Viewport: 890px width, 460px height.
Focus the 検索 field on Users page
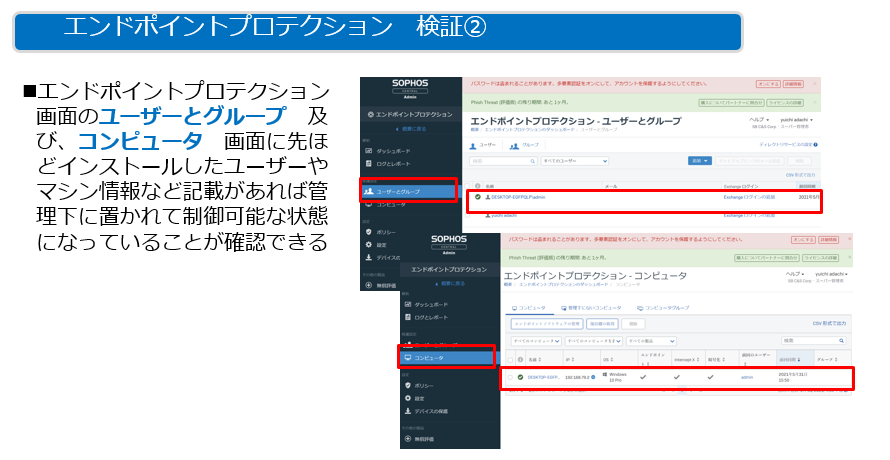pos(503,161)
